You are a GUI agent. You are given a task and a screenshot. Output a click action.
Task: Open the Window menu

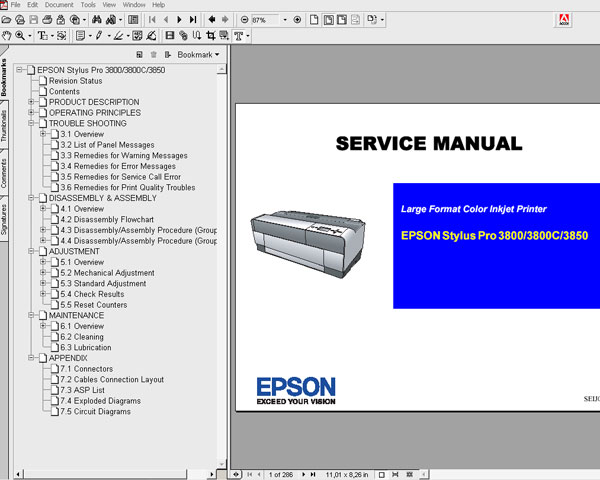coord(134,5)
